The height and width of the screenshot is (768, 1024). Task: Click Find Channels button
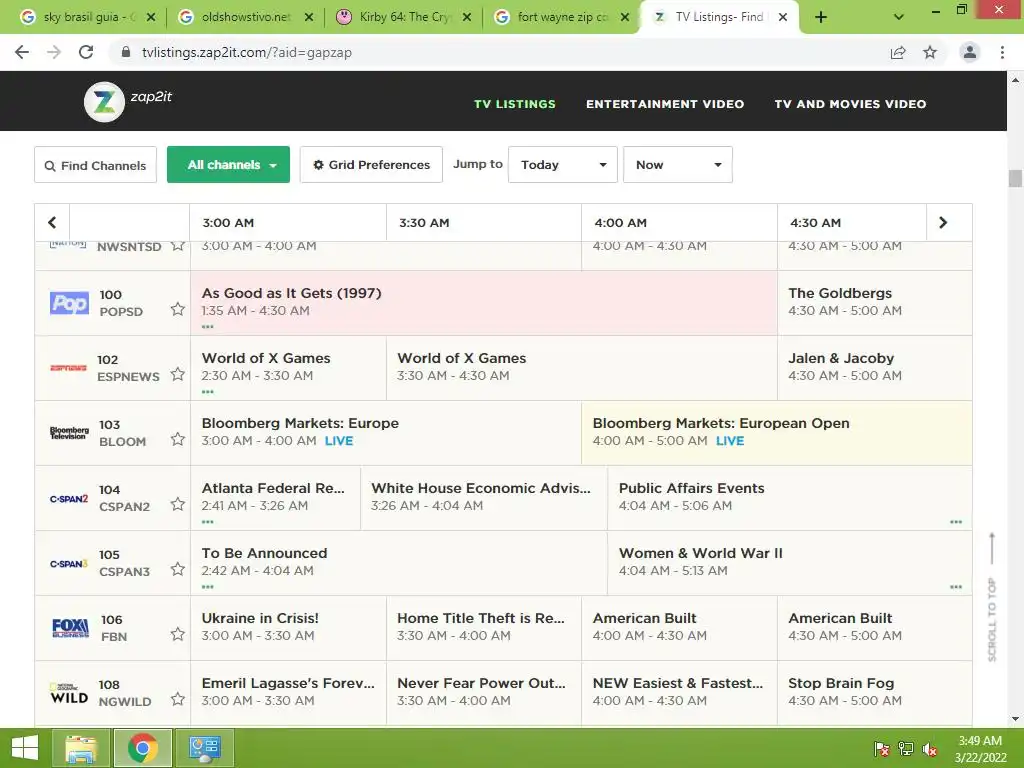click(95, 165)
